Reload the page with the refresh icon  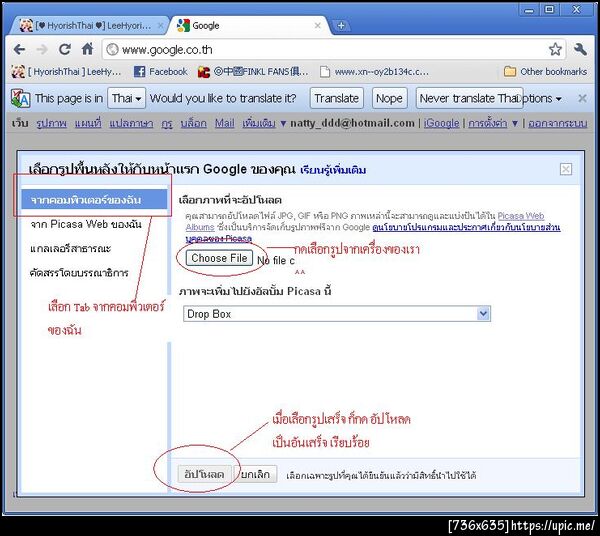pos(65,49)
